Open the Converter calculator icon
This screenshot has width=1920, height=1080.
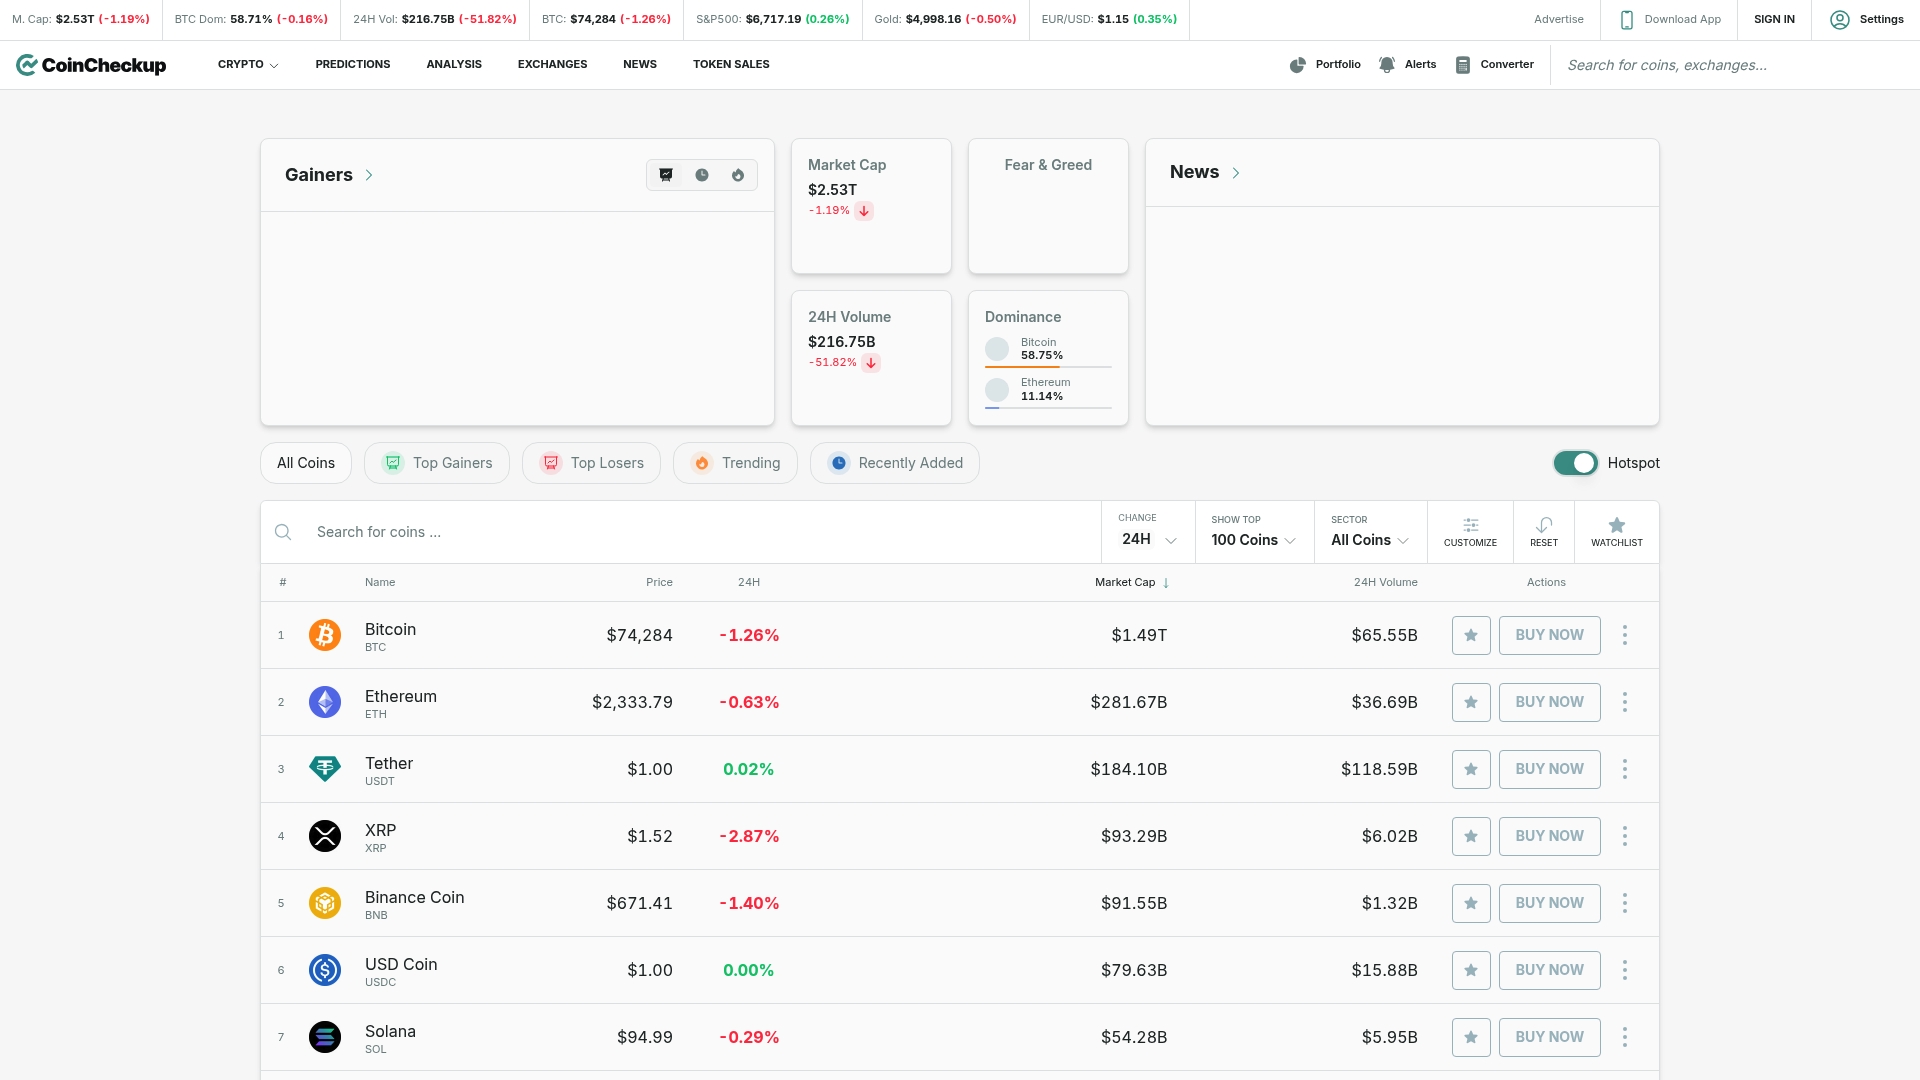[1463, 64]
